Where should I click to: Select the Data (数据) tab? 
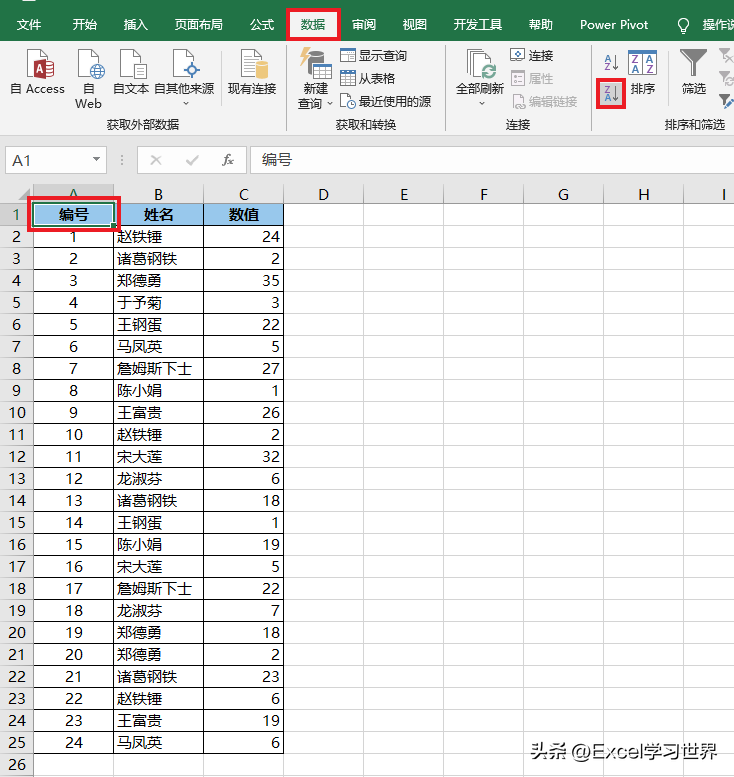pyautogui.click(x=313, y=25)
